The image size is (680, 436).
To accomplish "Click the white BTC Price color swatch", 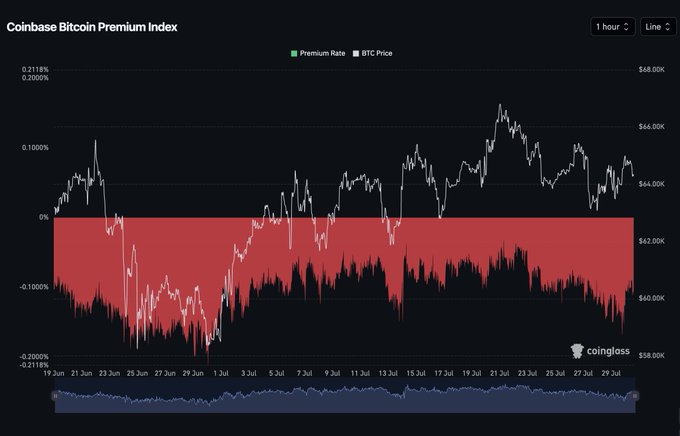I will [x=356, y=53].
